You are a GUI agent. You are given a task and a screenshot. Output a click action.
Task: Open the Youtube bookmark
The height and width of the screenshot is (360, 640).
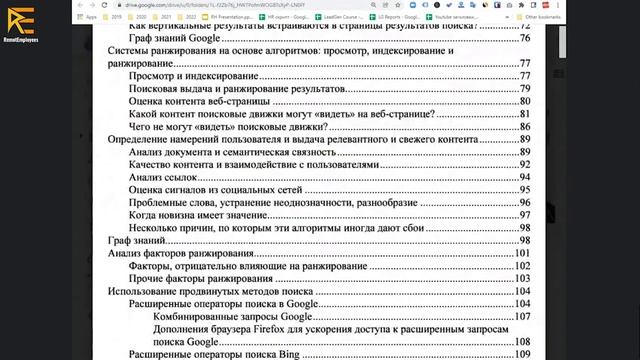pyautogui.click(x=452, y=17)
